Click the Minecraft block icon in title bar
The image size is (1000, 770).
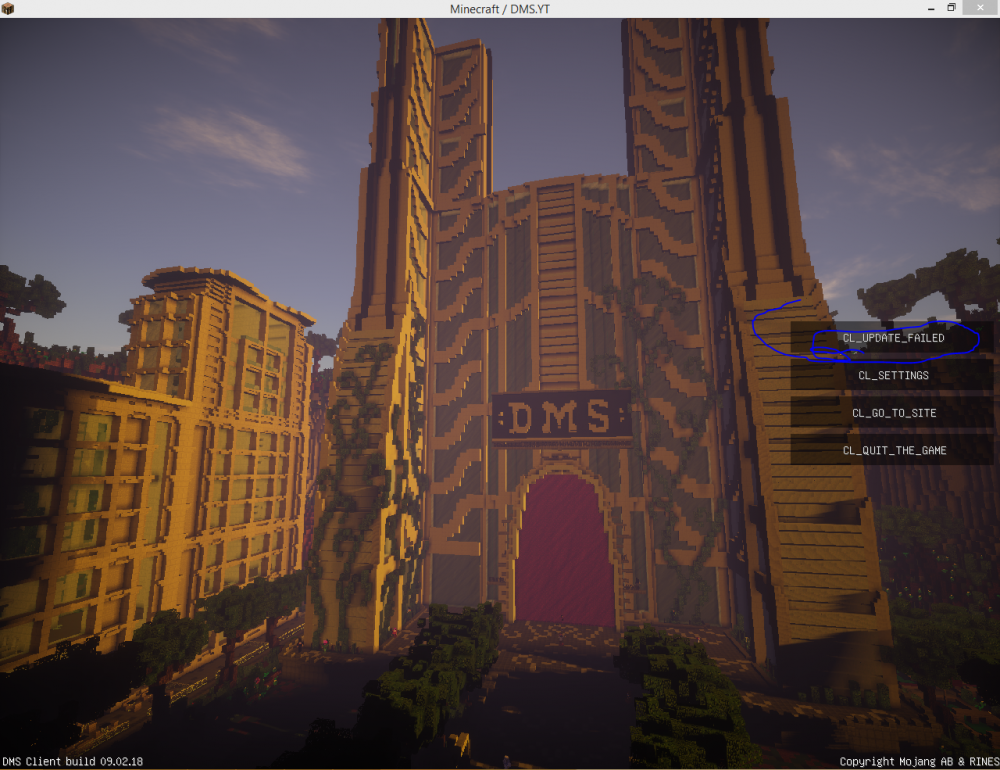pos(9,9)
